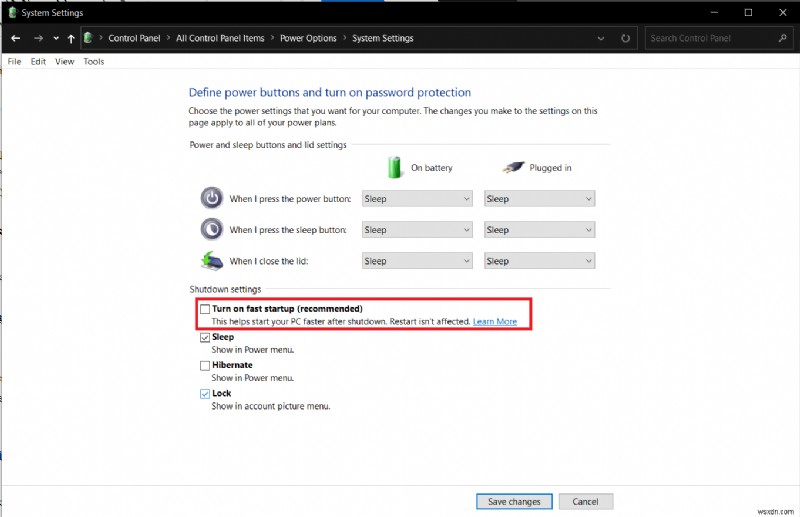The image size is (800, 517).
Task: Navigate to All Control Panel Items breadcrumb
Action: pos(220,38)
